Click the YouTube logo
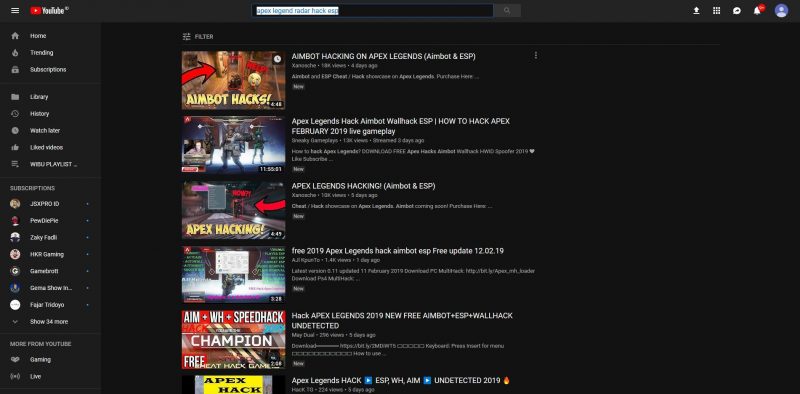Viewport: 800px width, 394px height. [x=49, y=10]
